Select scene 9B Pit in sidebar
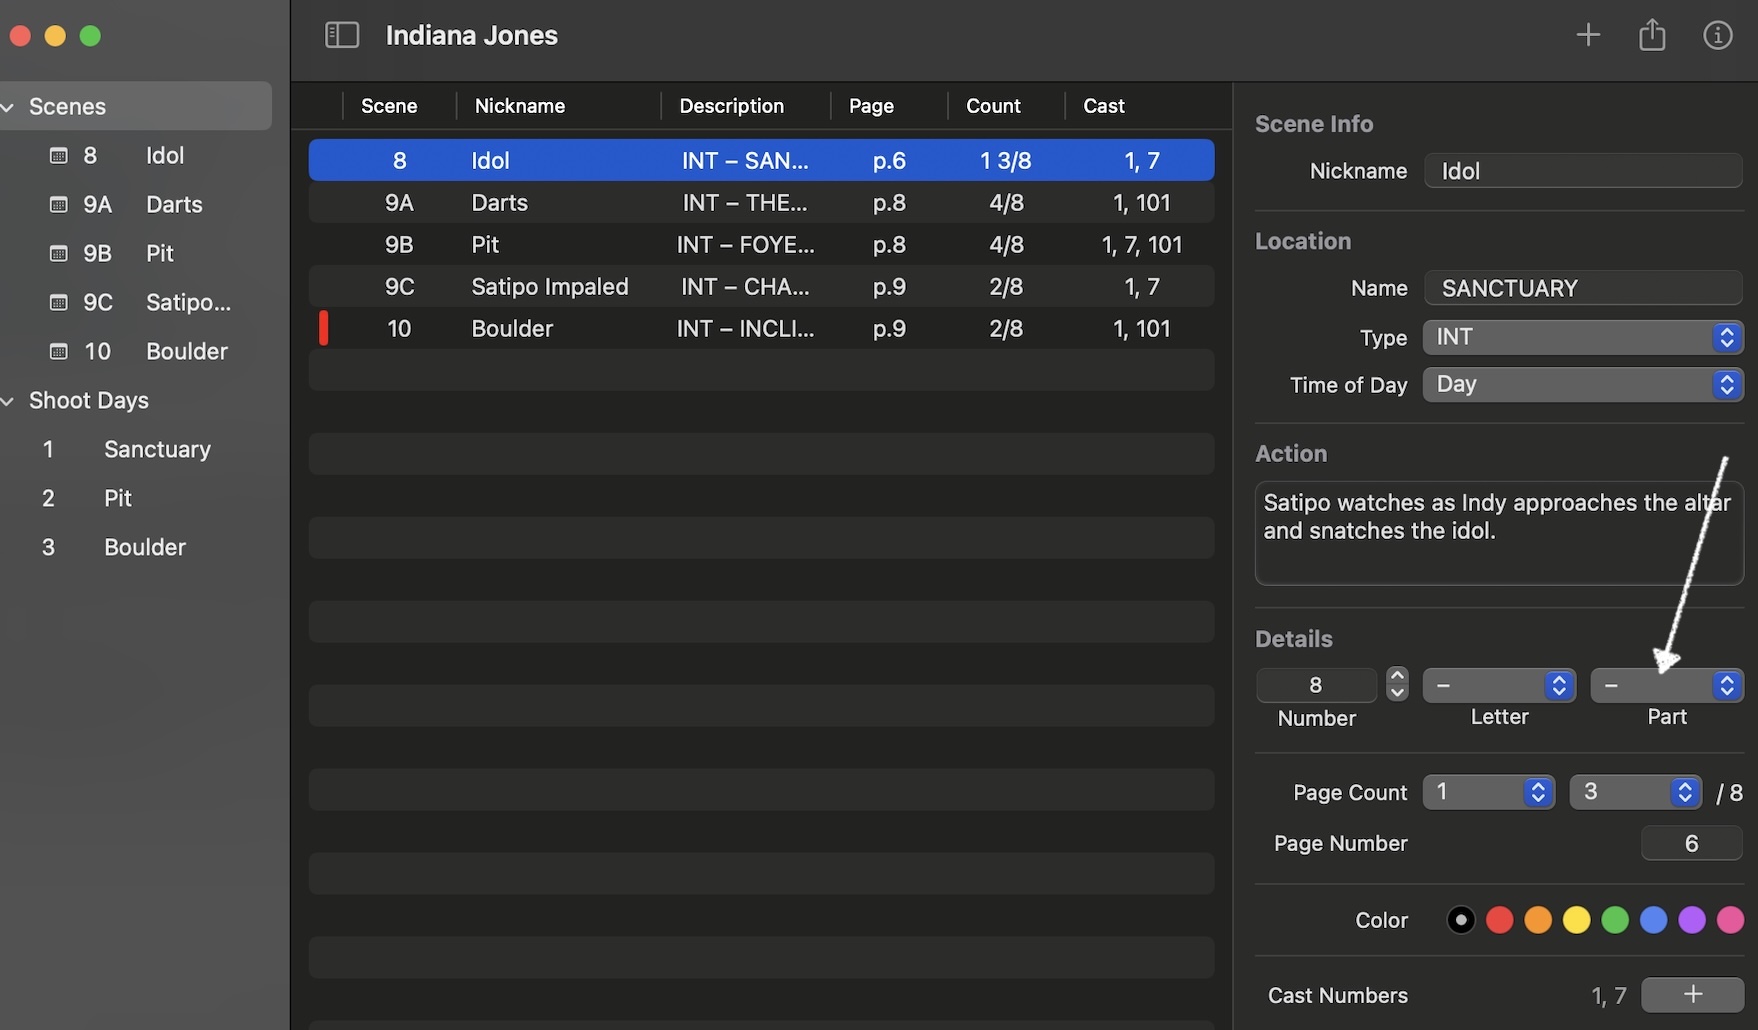1758x1030 pixels. (x=136, y=254)
